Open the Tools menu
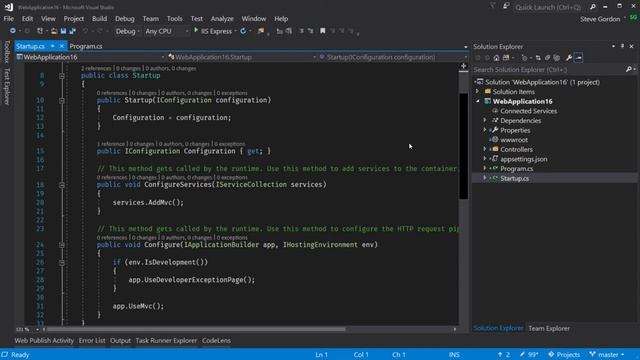This screenshot has height=360, width=640. [x=174, y=19]
